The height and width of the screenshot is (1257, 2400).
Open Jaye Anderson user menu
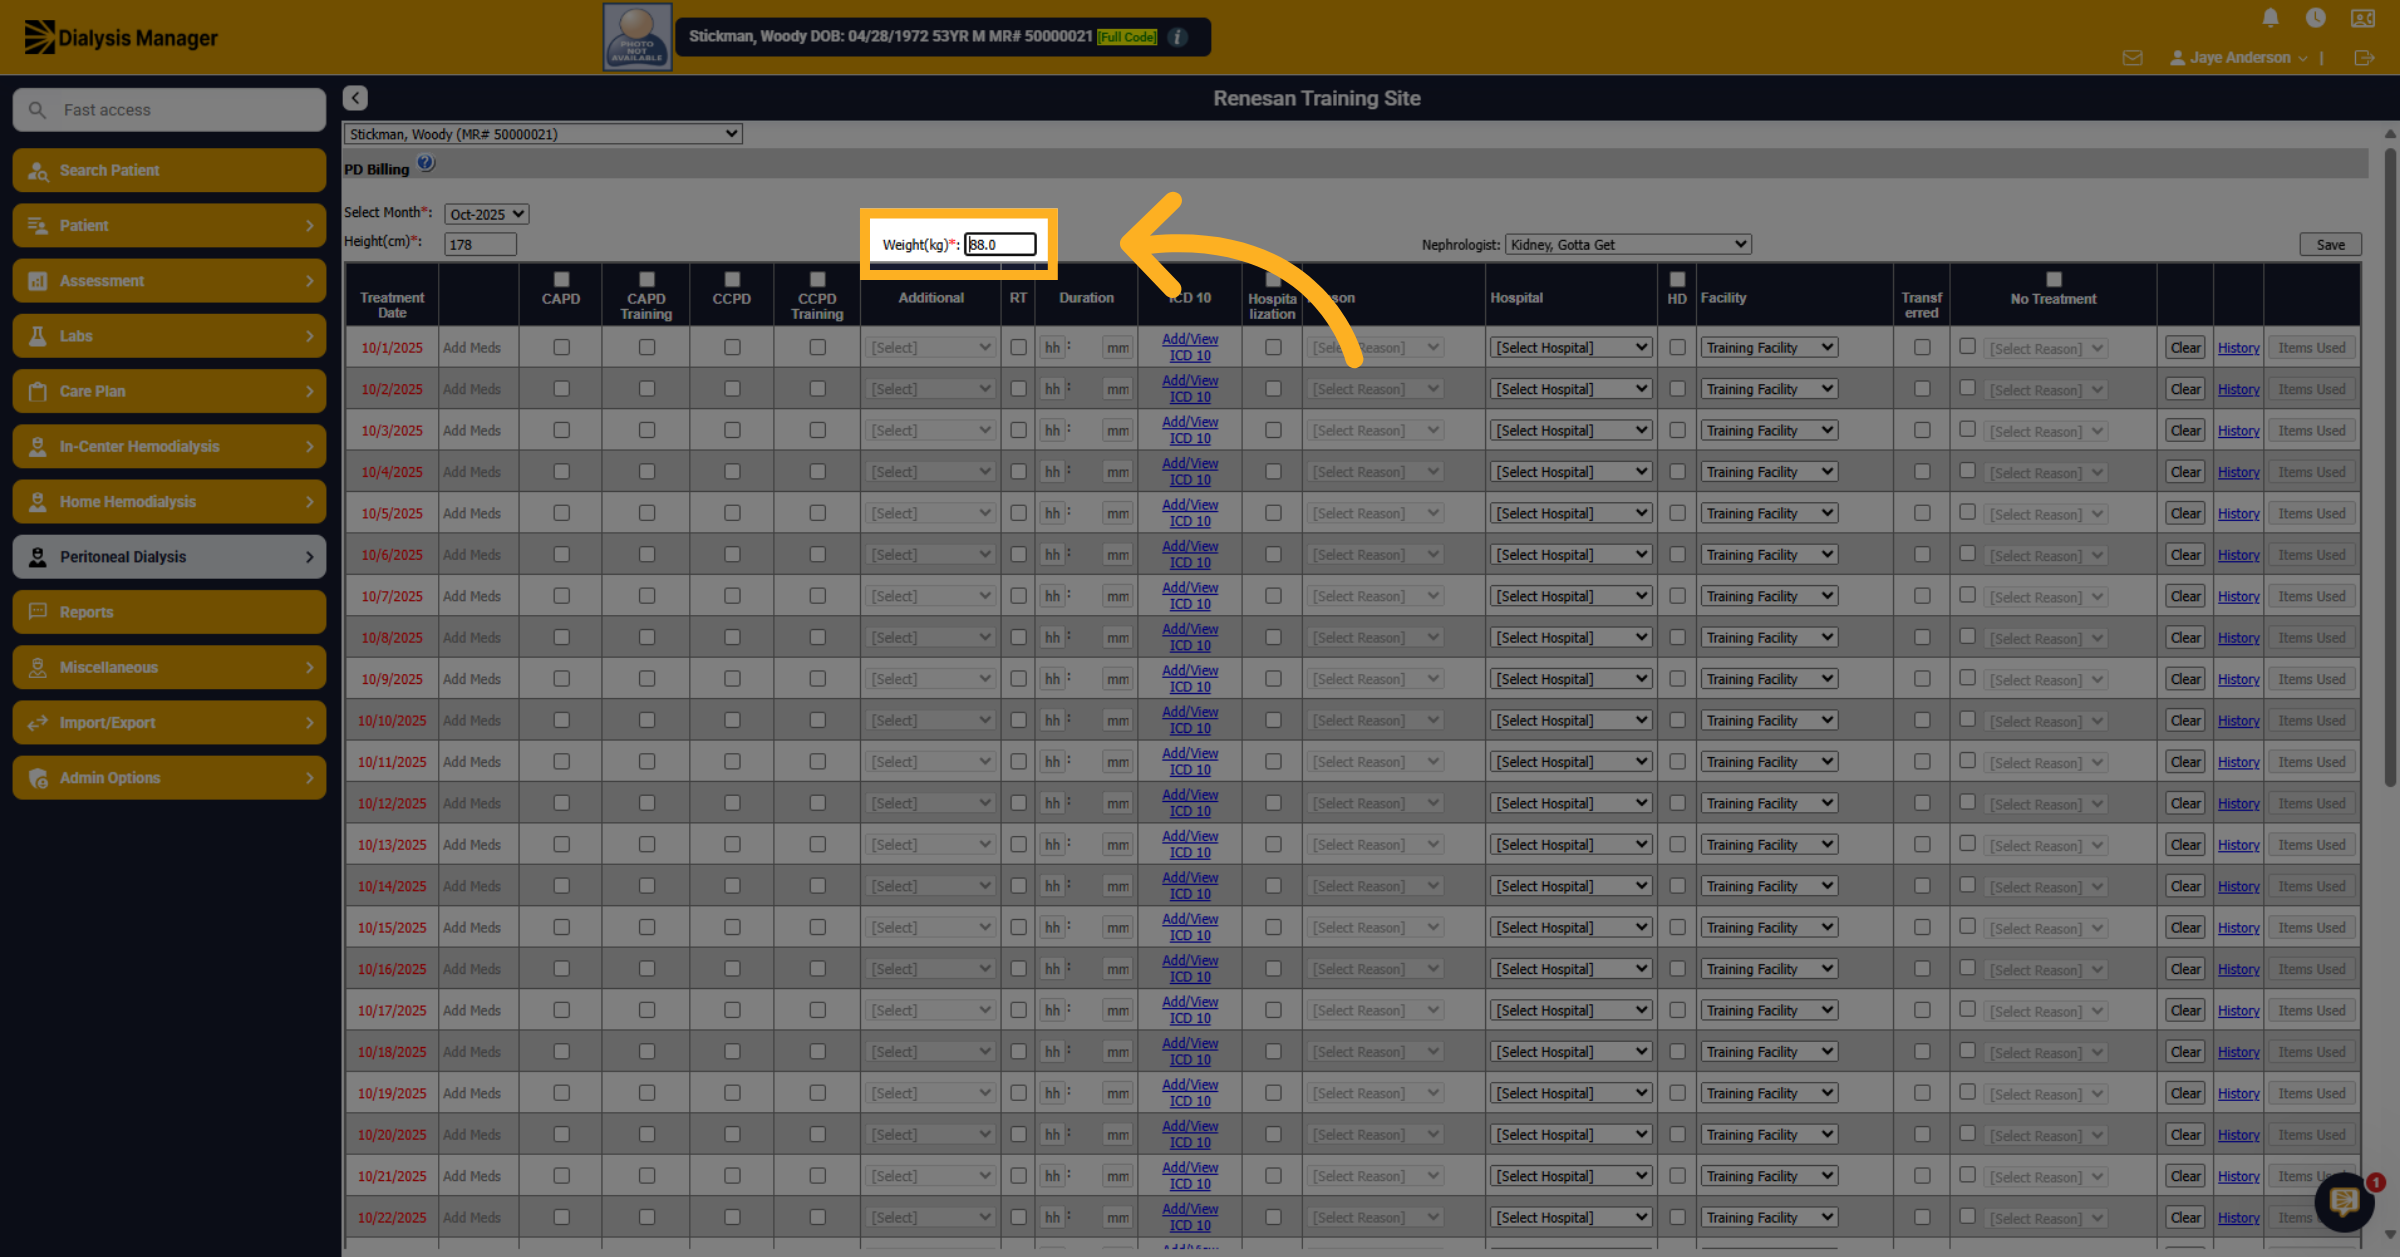(x=2239, y=58)
